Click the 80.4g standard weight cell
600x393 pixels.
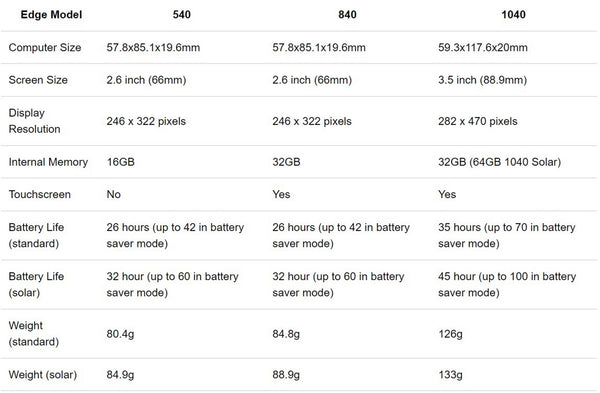point(120,334)
